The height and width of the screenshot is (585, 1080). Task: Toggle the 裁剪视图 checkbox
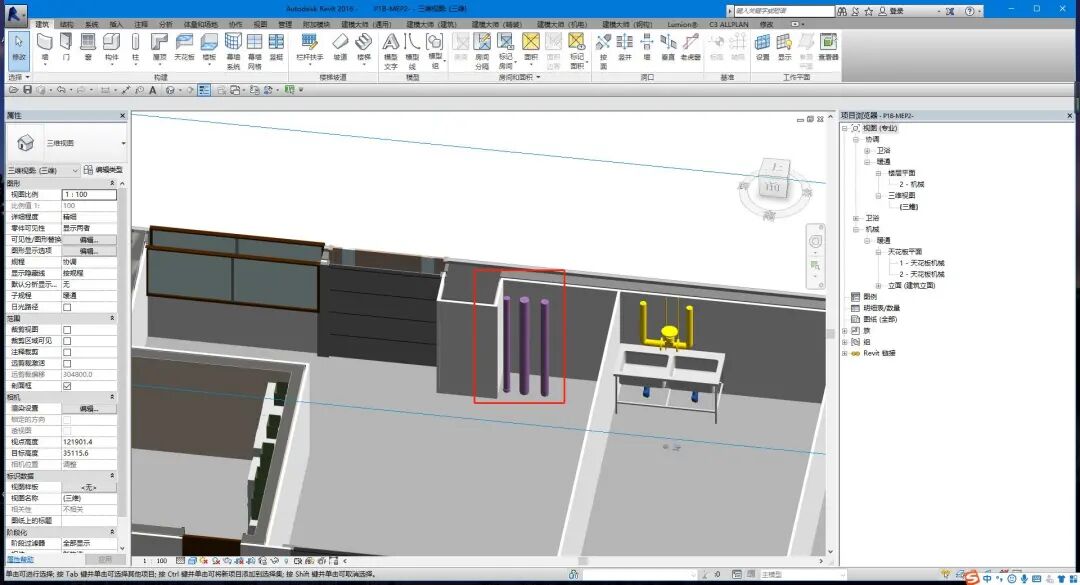pos(67,330)
